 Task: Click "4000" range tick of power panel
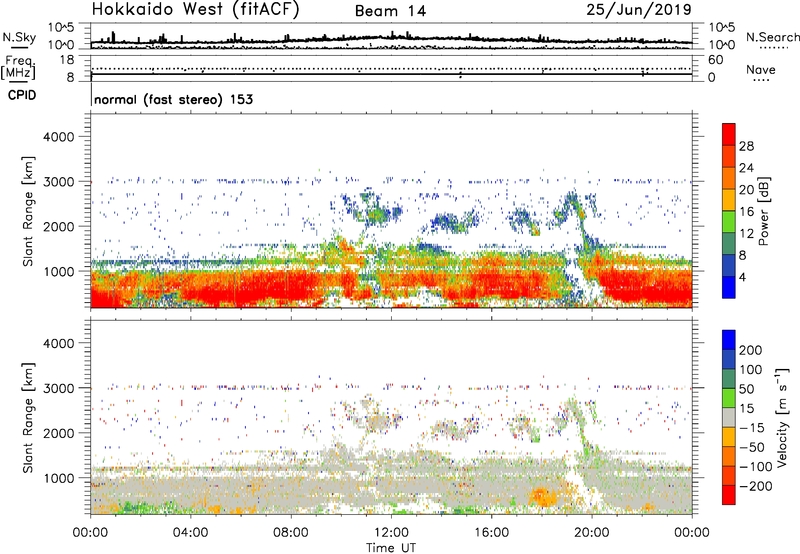coord(58,137)
